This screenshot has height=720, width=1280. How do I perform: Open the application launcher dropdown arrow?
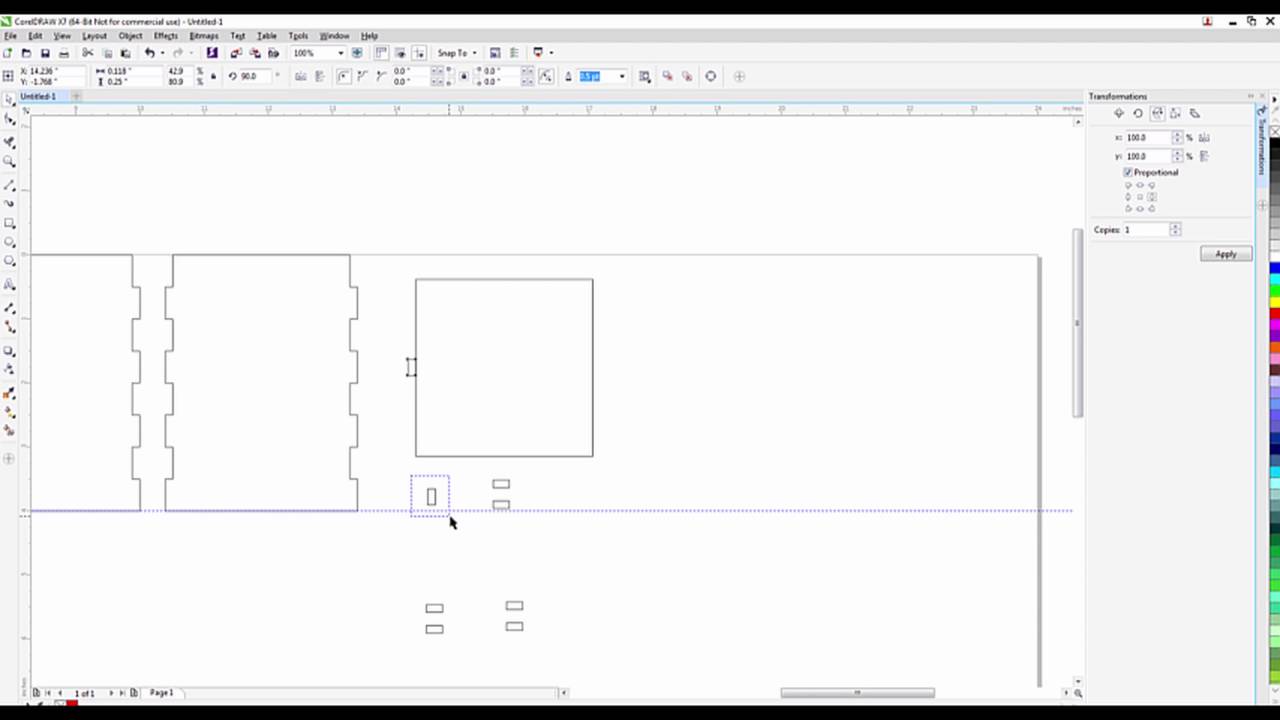click(x=552, y=53)
